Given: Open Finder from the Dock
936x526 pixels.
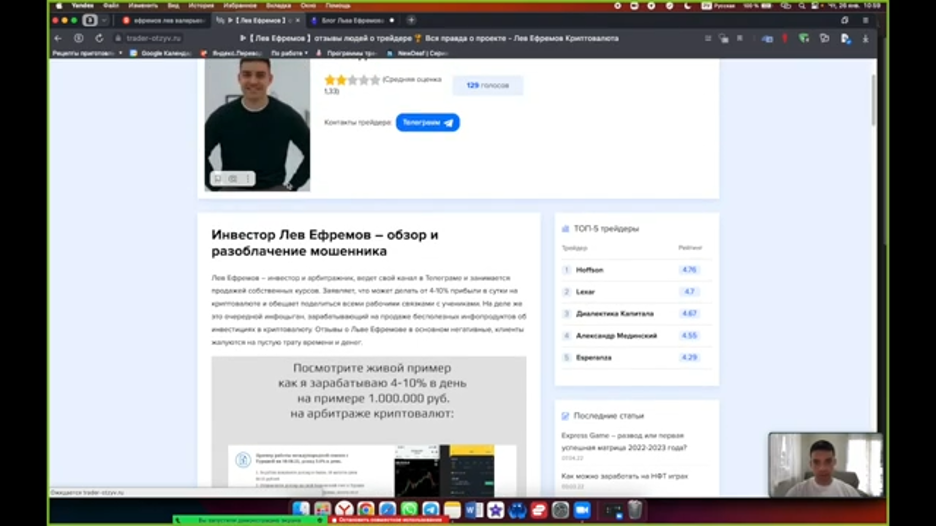Looking at the screenshot, I should [300, 509].
